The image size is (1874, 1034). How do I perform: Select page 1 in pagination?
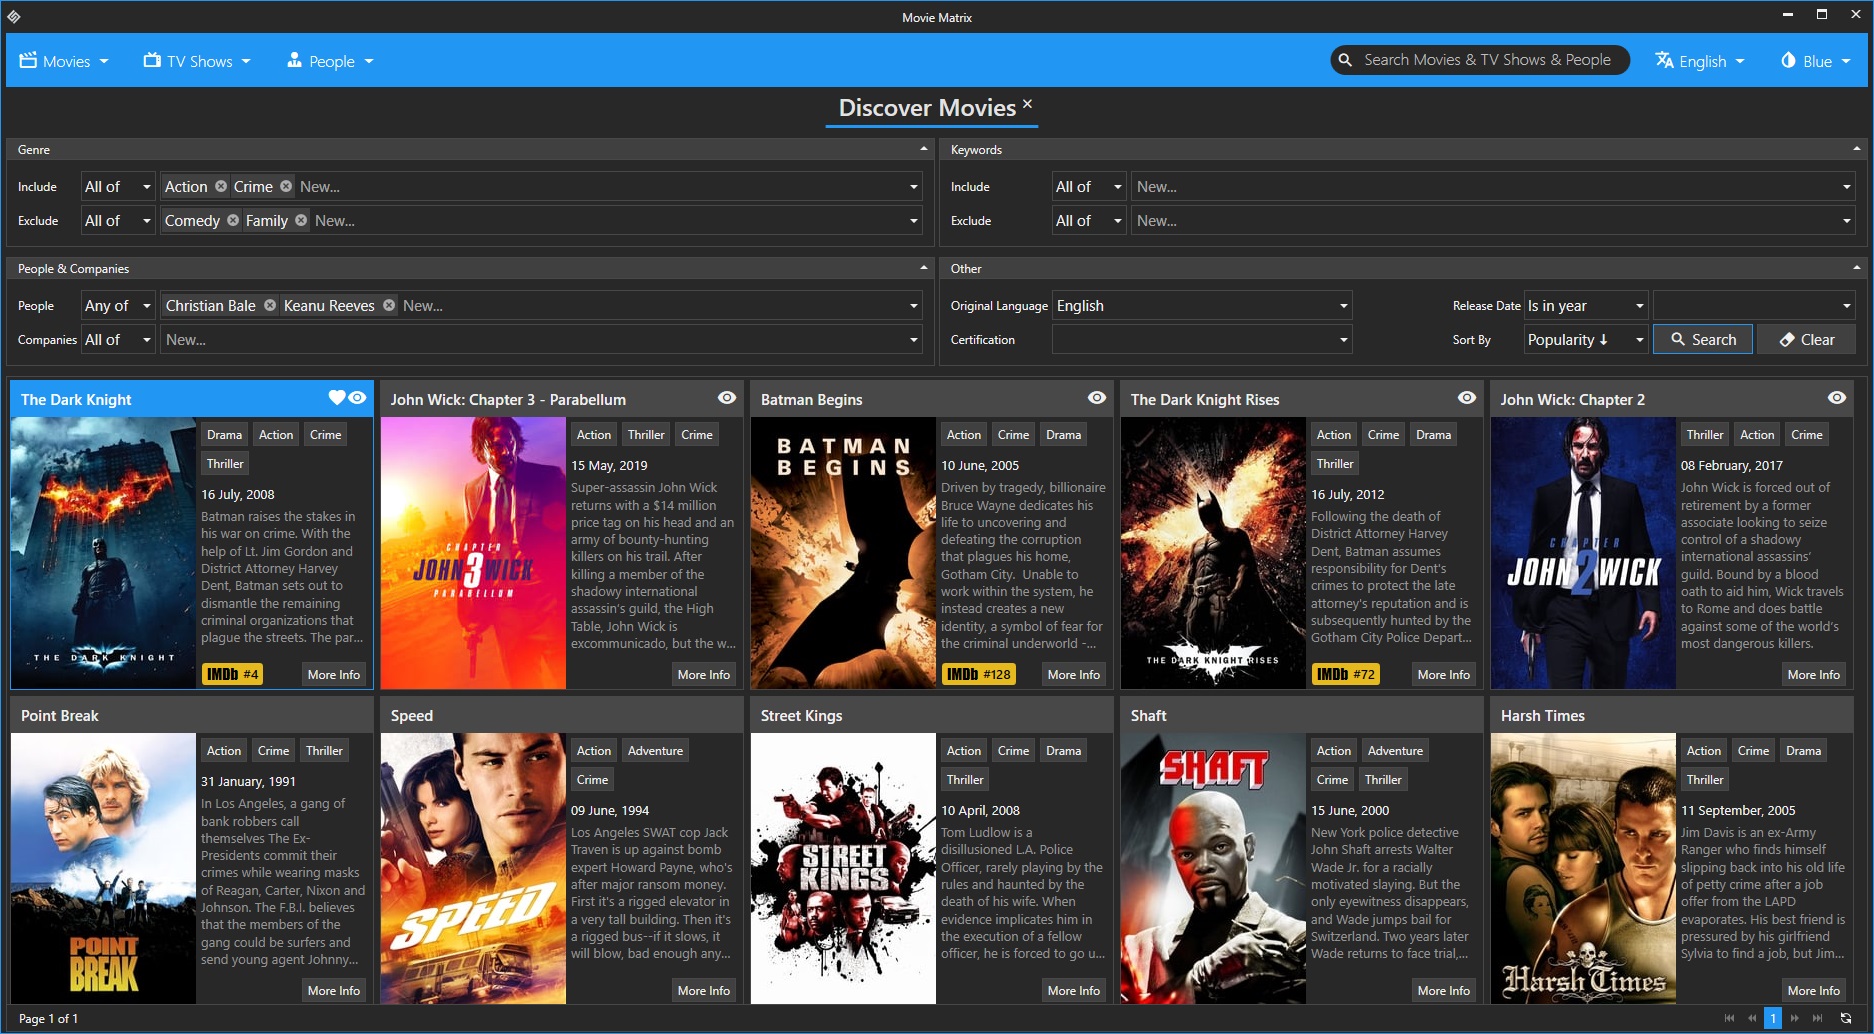1773,1018
